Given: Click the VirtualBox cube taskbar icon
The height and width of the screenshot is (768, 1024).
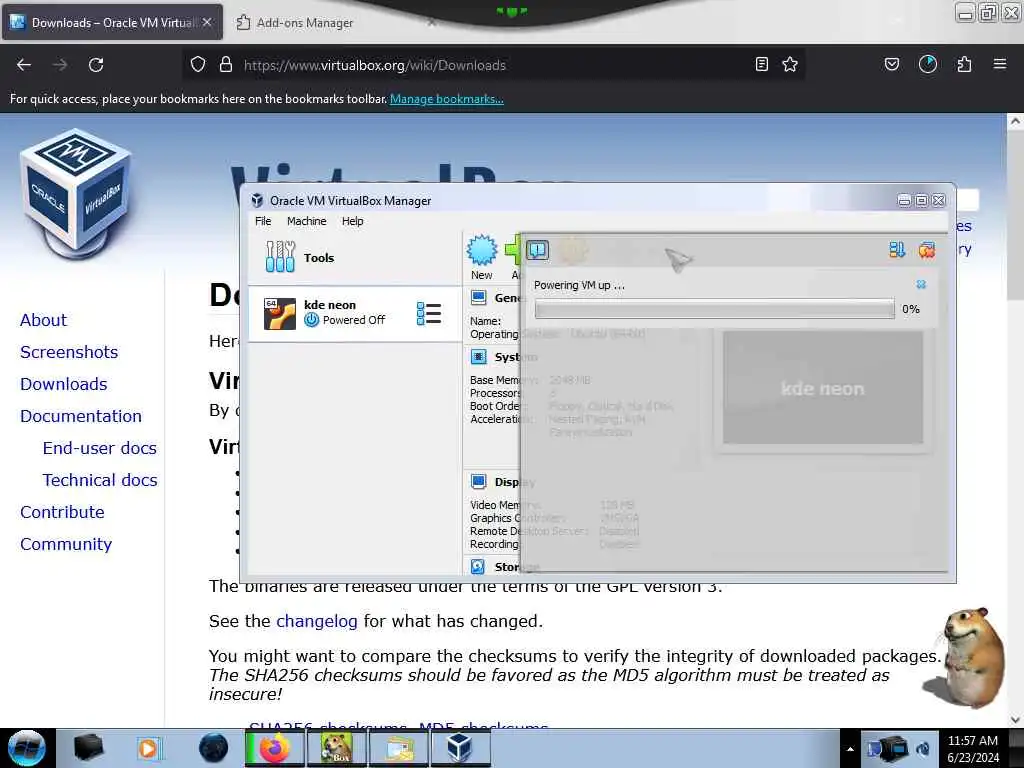Looking at the screenshot, I should point(460,748).
